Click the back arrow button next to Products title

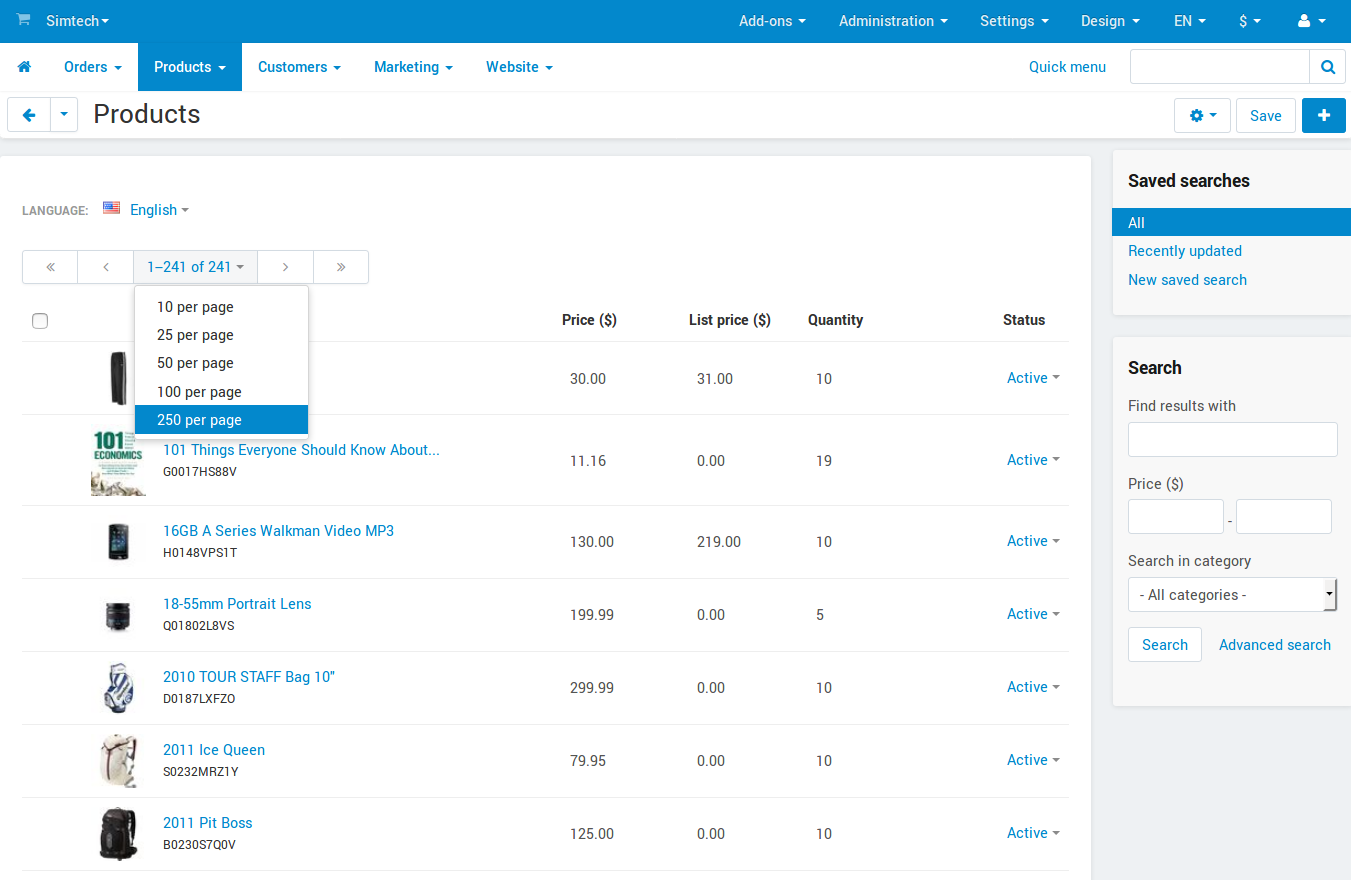coord(29,115)
